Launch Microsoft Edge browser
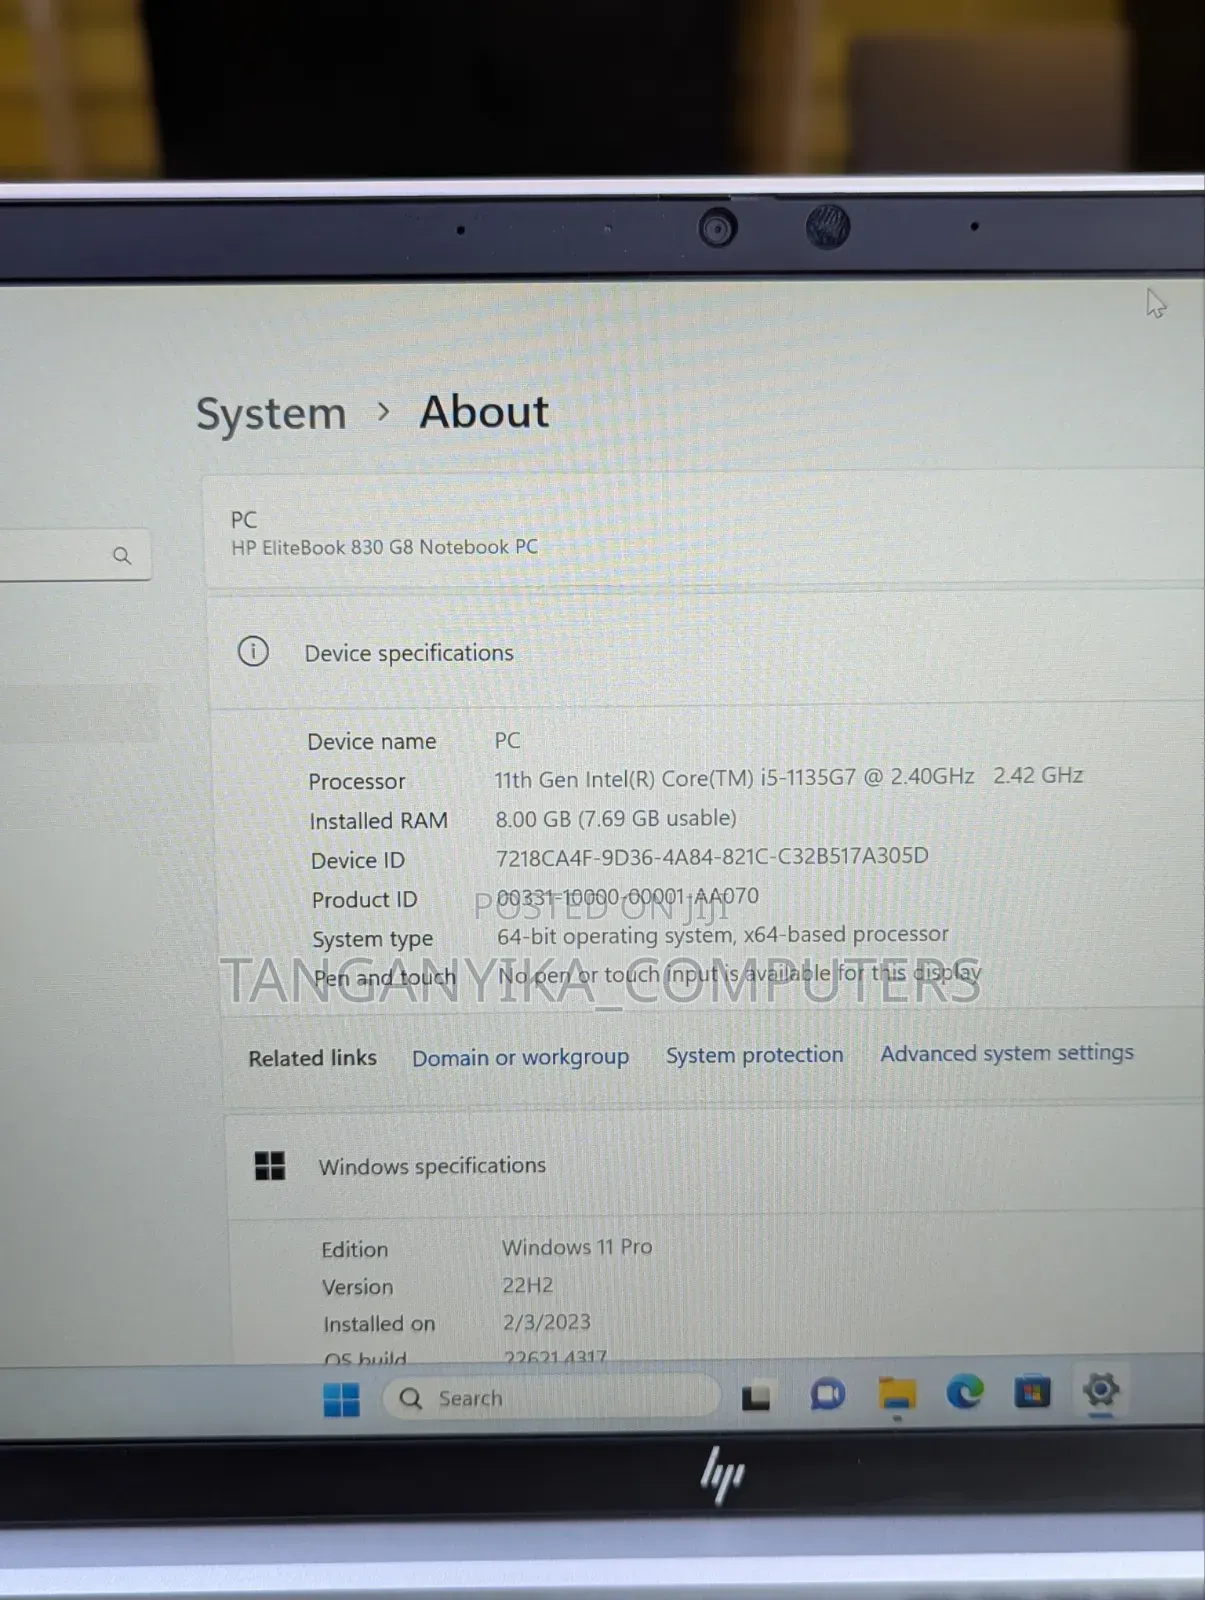 click(964, 1391)
